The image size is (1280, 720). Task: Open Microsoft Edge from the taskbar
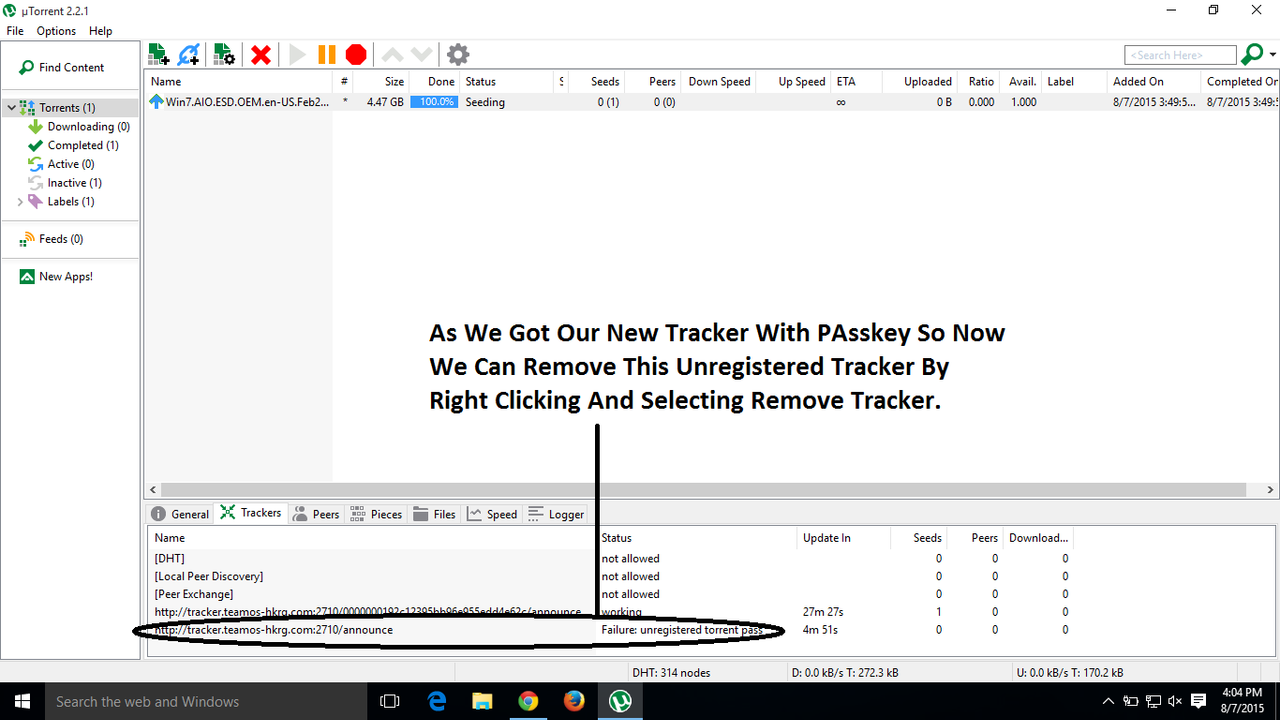[437, 701]
